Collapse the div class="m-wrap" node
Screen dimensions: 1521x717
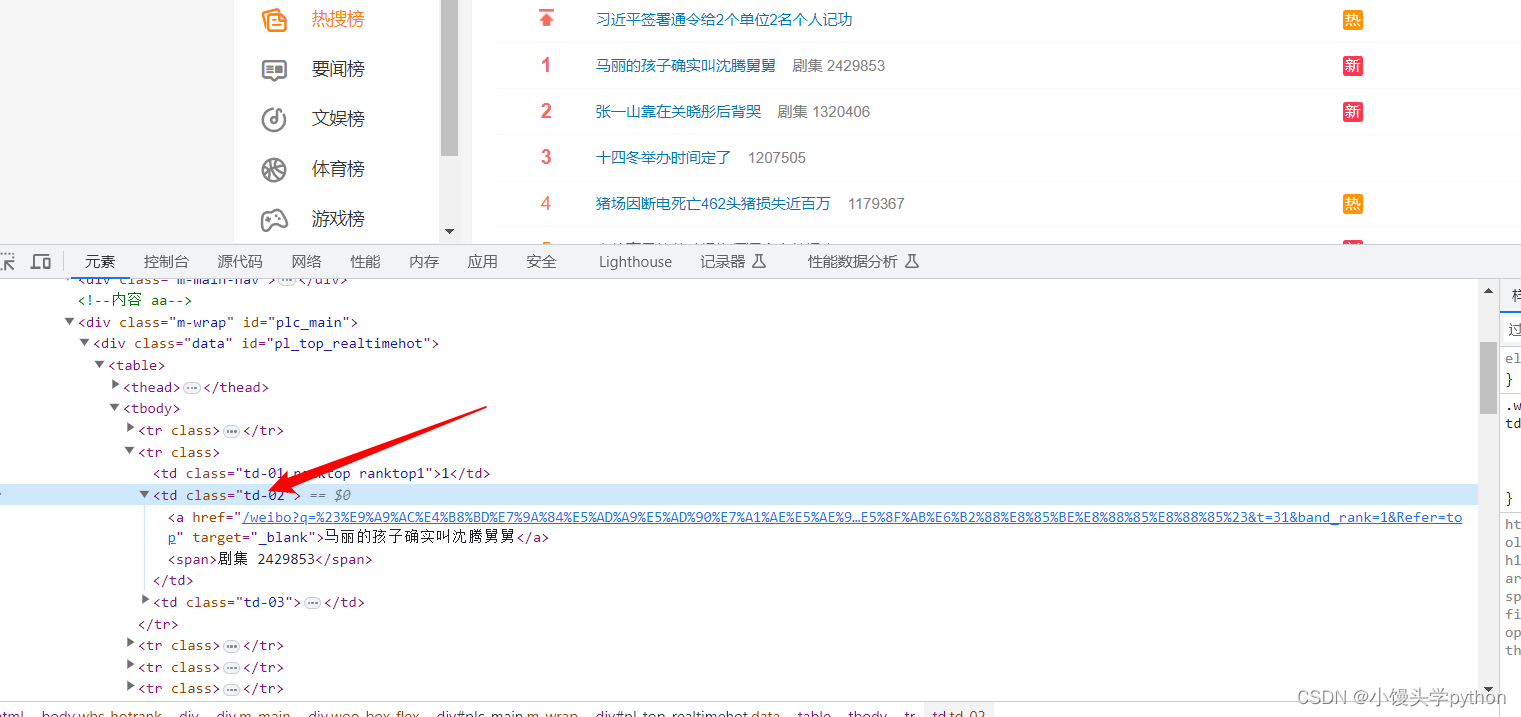click(x=69, y=322)
